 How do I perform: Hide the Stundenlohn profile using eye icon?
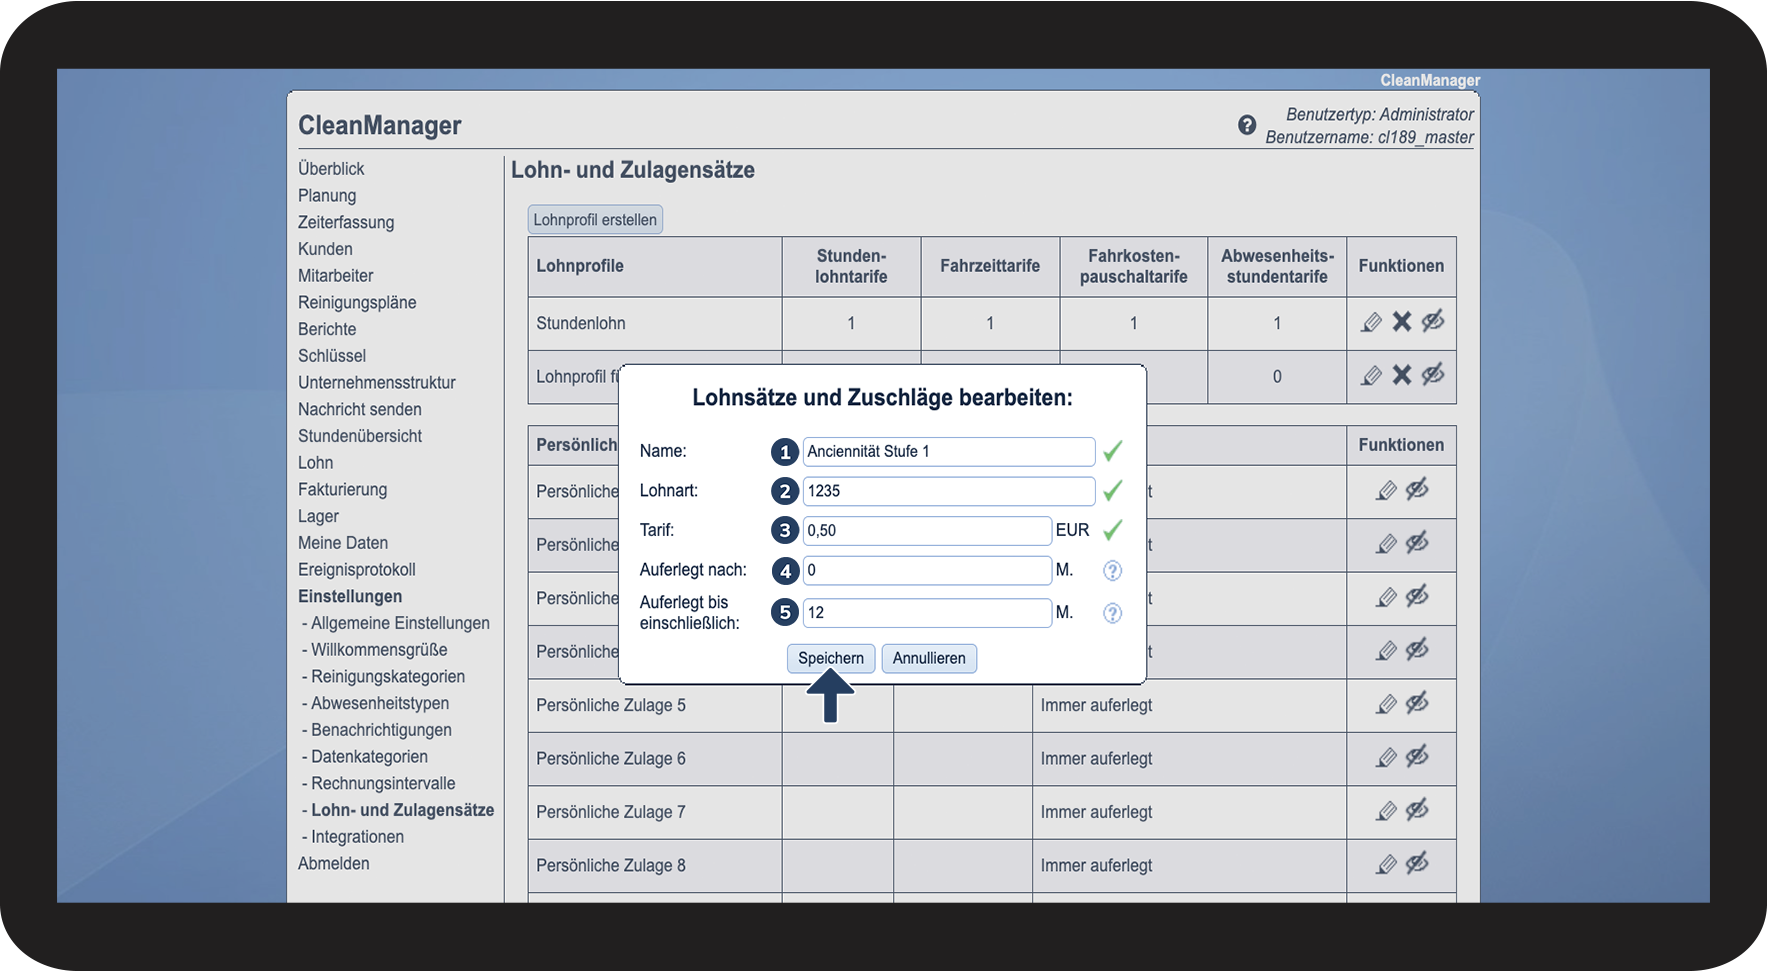point(1433,322)
